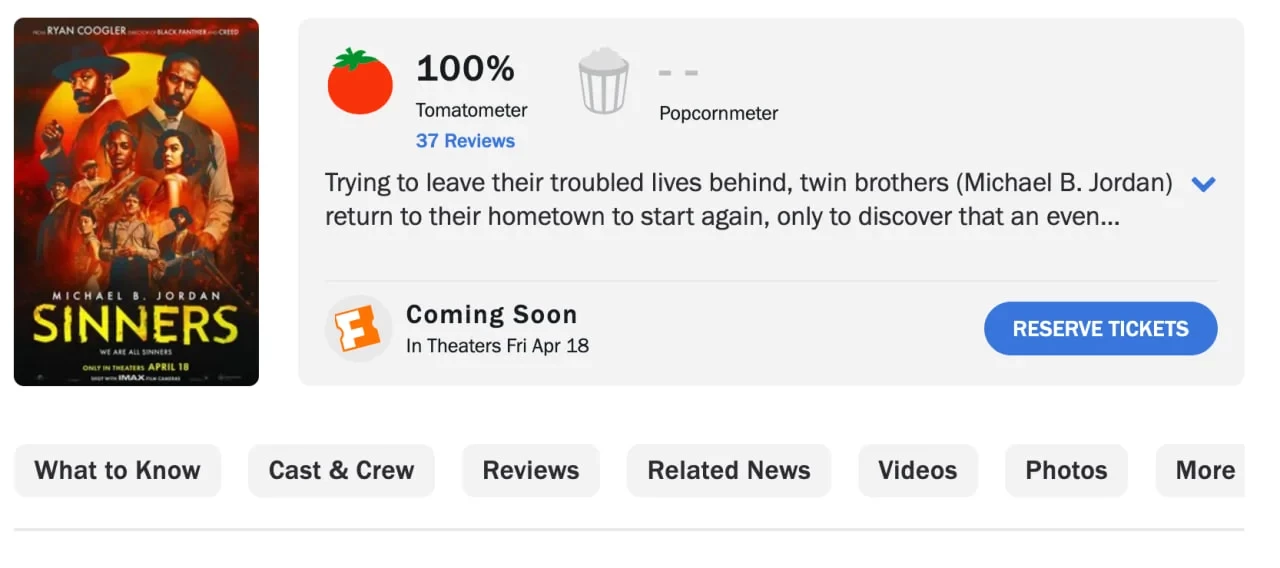Click the Popcornmeter label

click(x=718, y=113)
